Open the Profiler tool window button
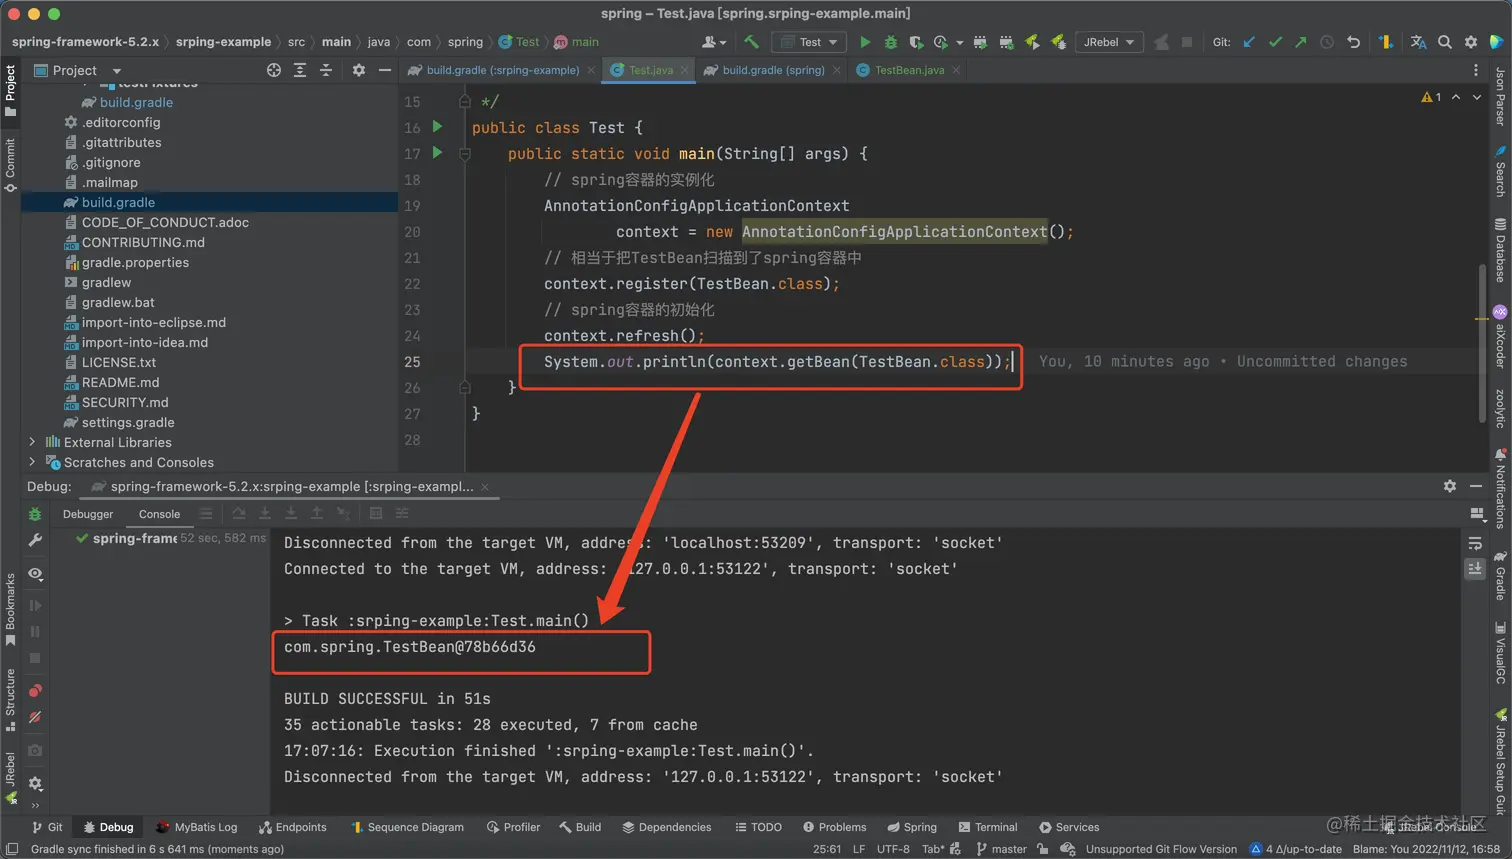This screenshot has width=1512, height=859. pyautogui.click(x=513, y=827)
